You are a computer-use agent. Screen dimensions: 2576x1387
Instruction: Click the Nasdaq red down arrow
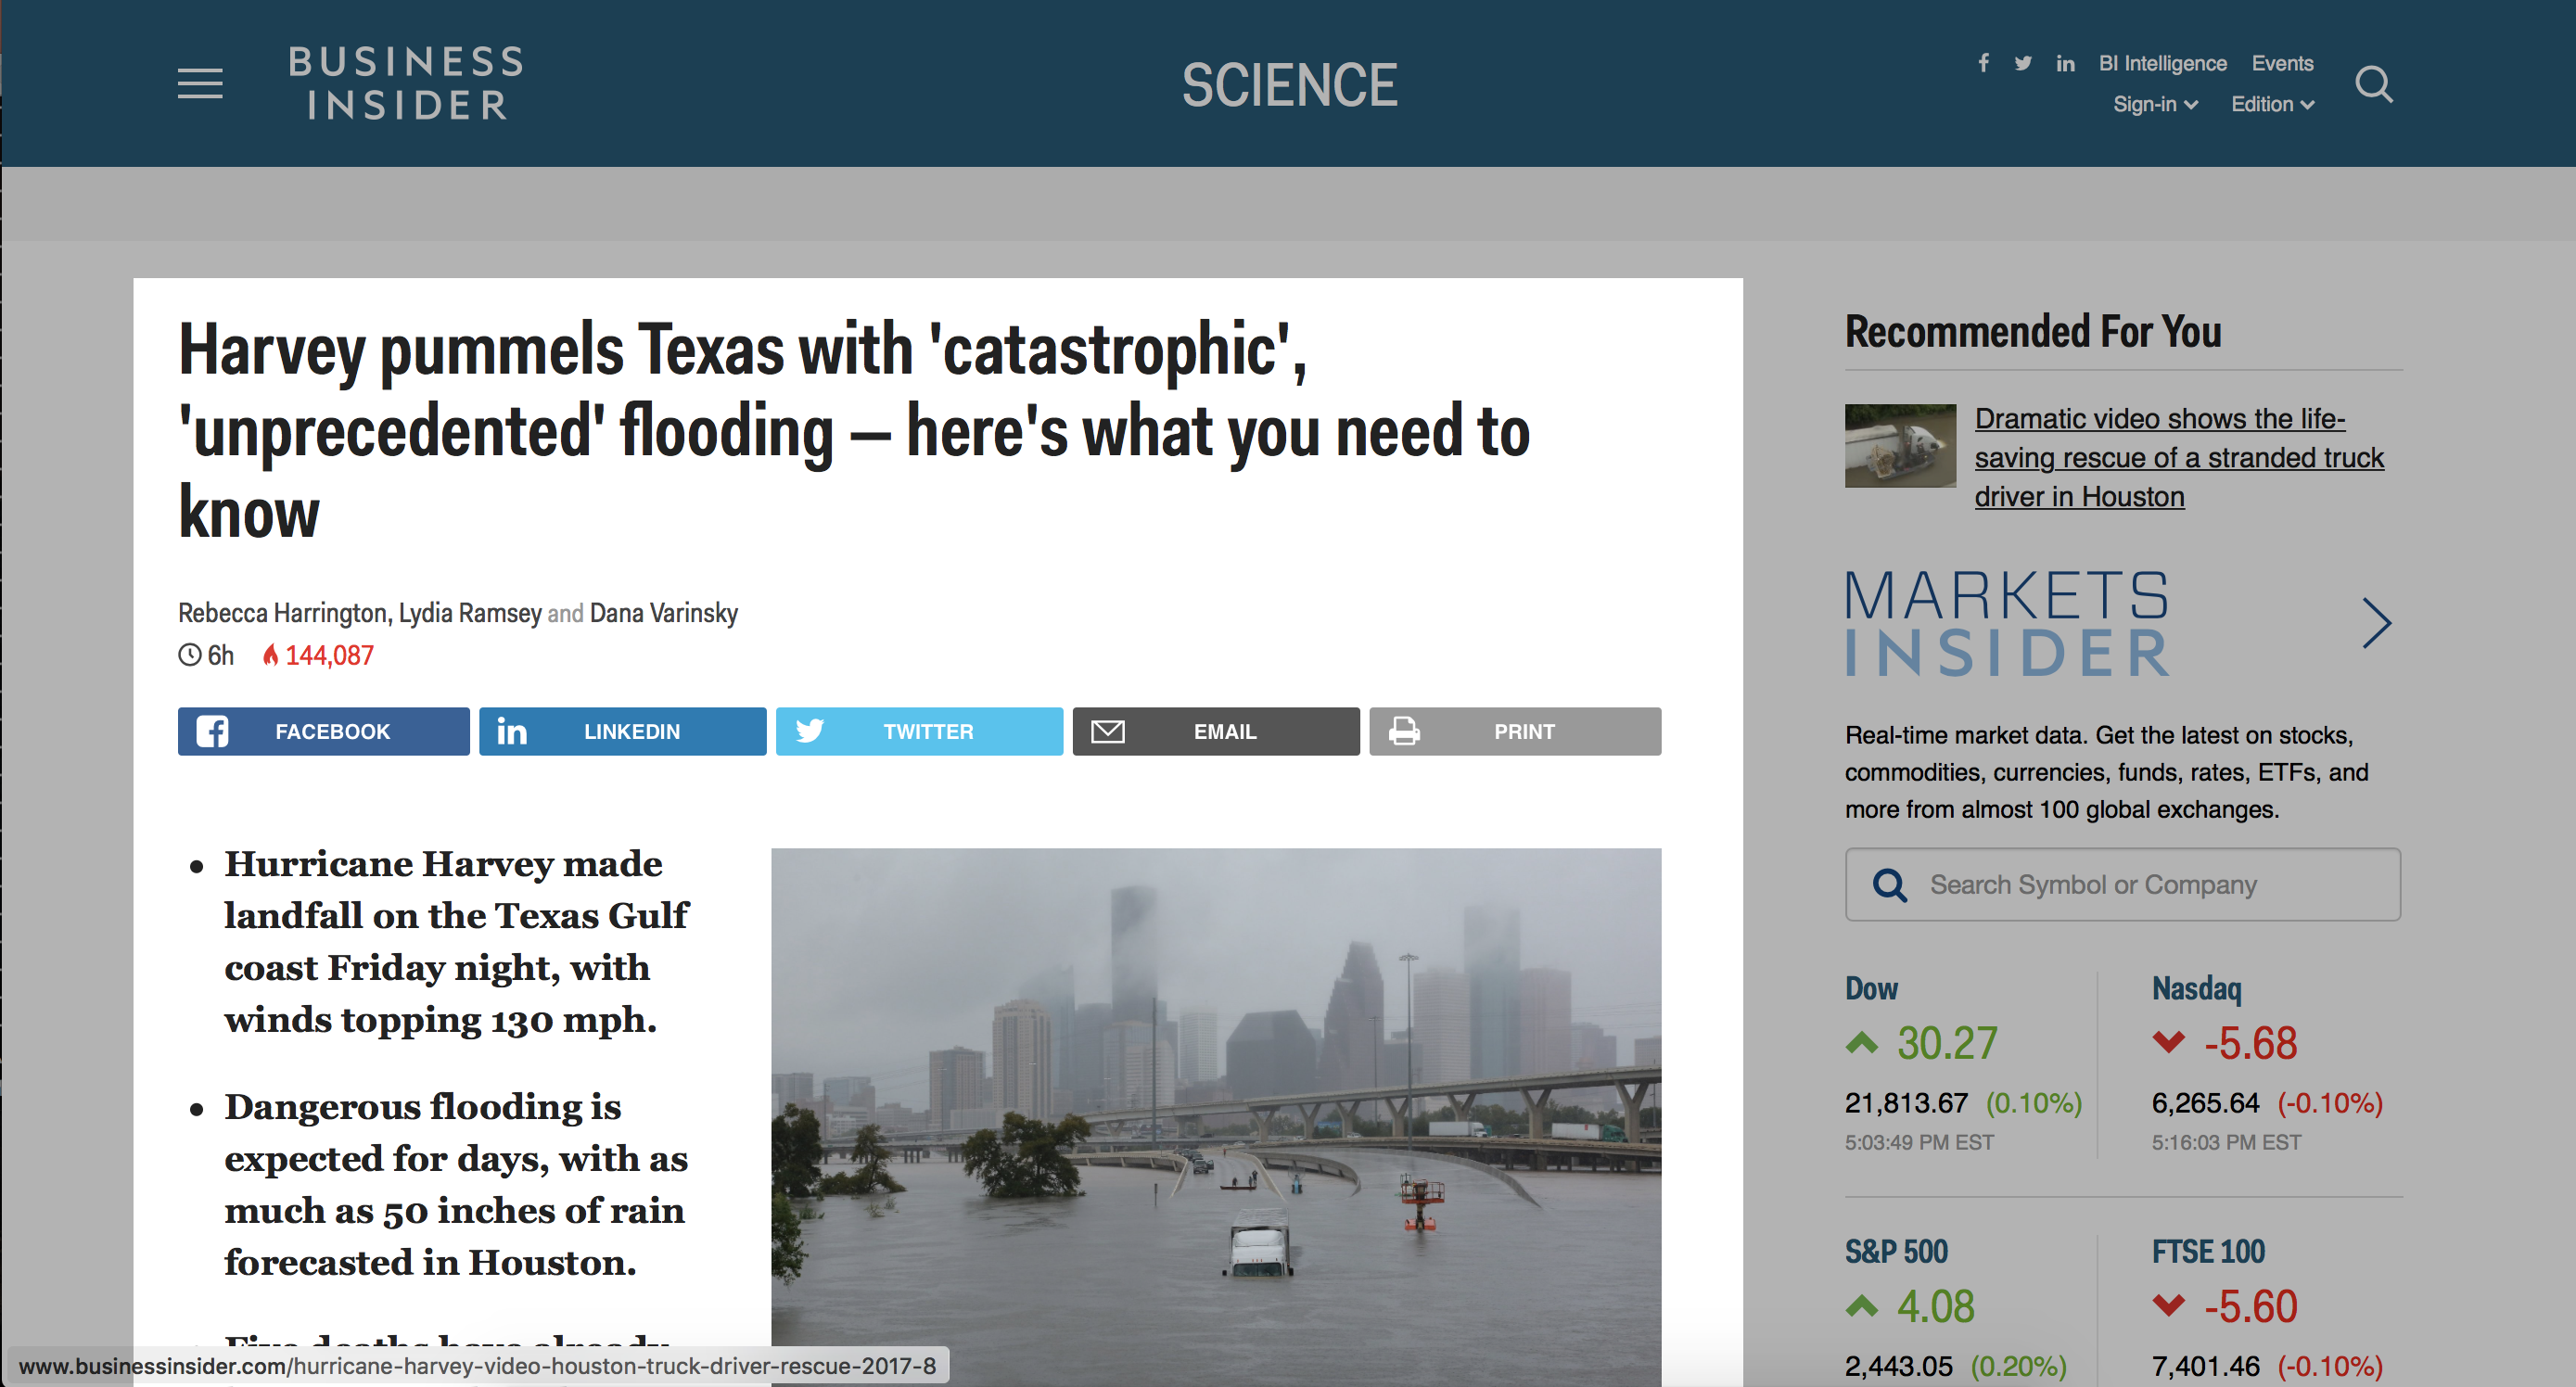tap(2168, 1043)
